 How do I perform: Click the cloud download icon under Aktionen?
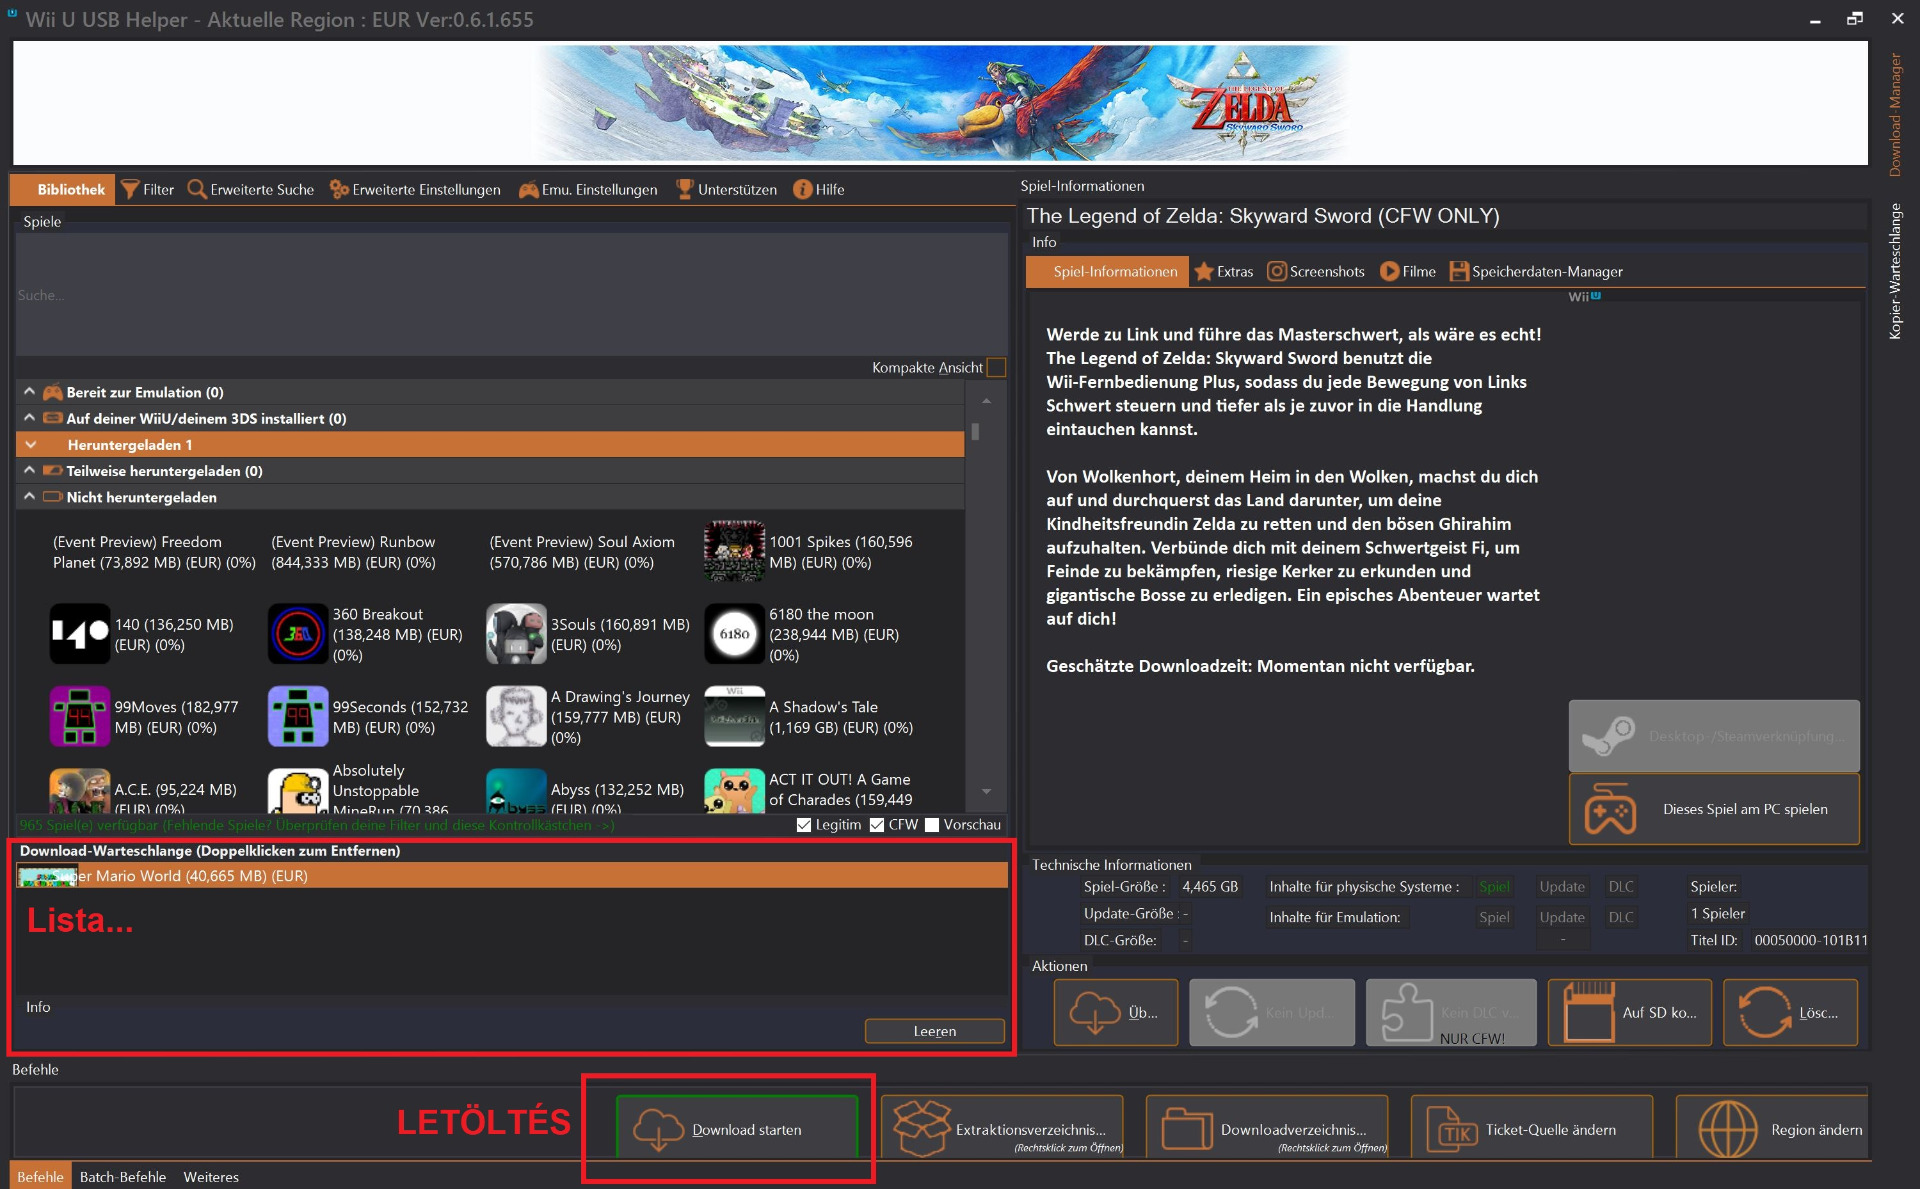click(x=1095, y=1012)
